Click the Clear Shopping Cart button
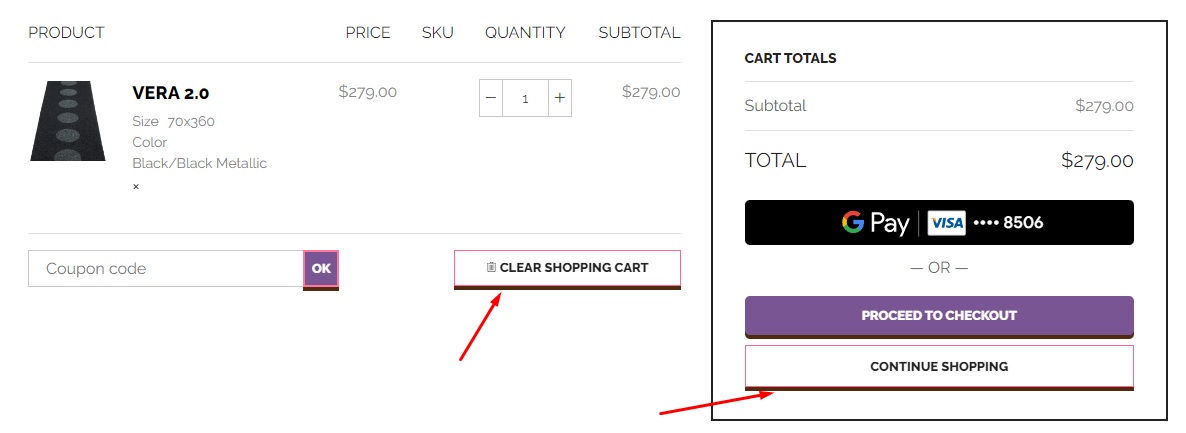 [x=567, y=268]
